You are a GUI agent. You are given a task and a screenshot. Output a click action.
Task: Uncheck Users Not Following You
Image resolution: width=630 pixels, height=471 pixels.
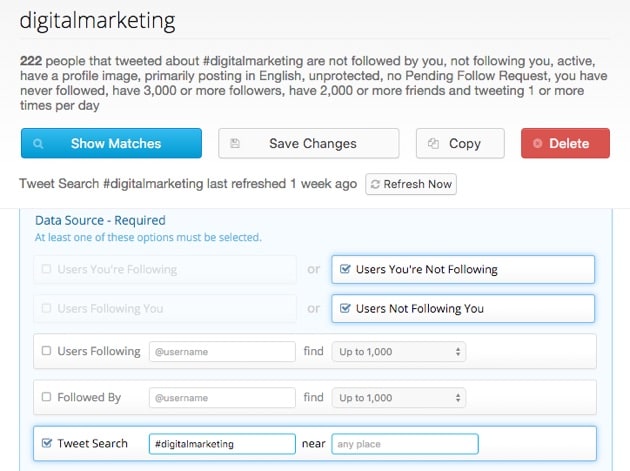tap(345, 308)
